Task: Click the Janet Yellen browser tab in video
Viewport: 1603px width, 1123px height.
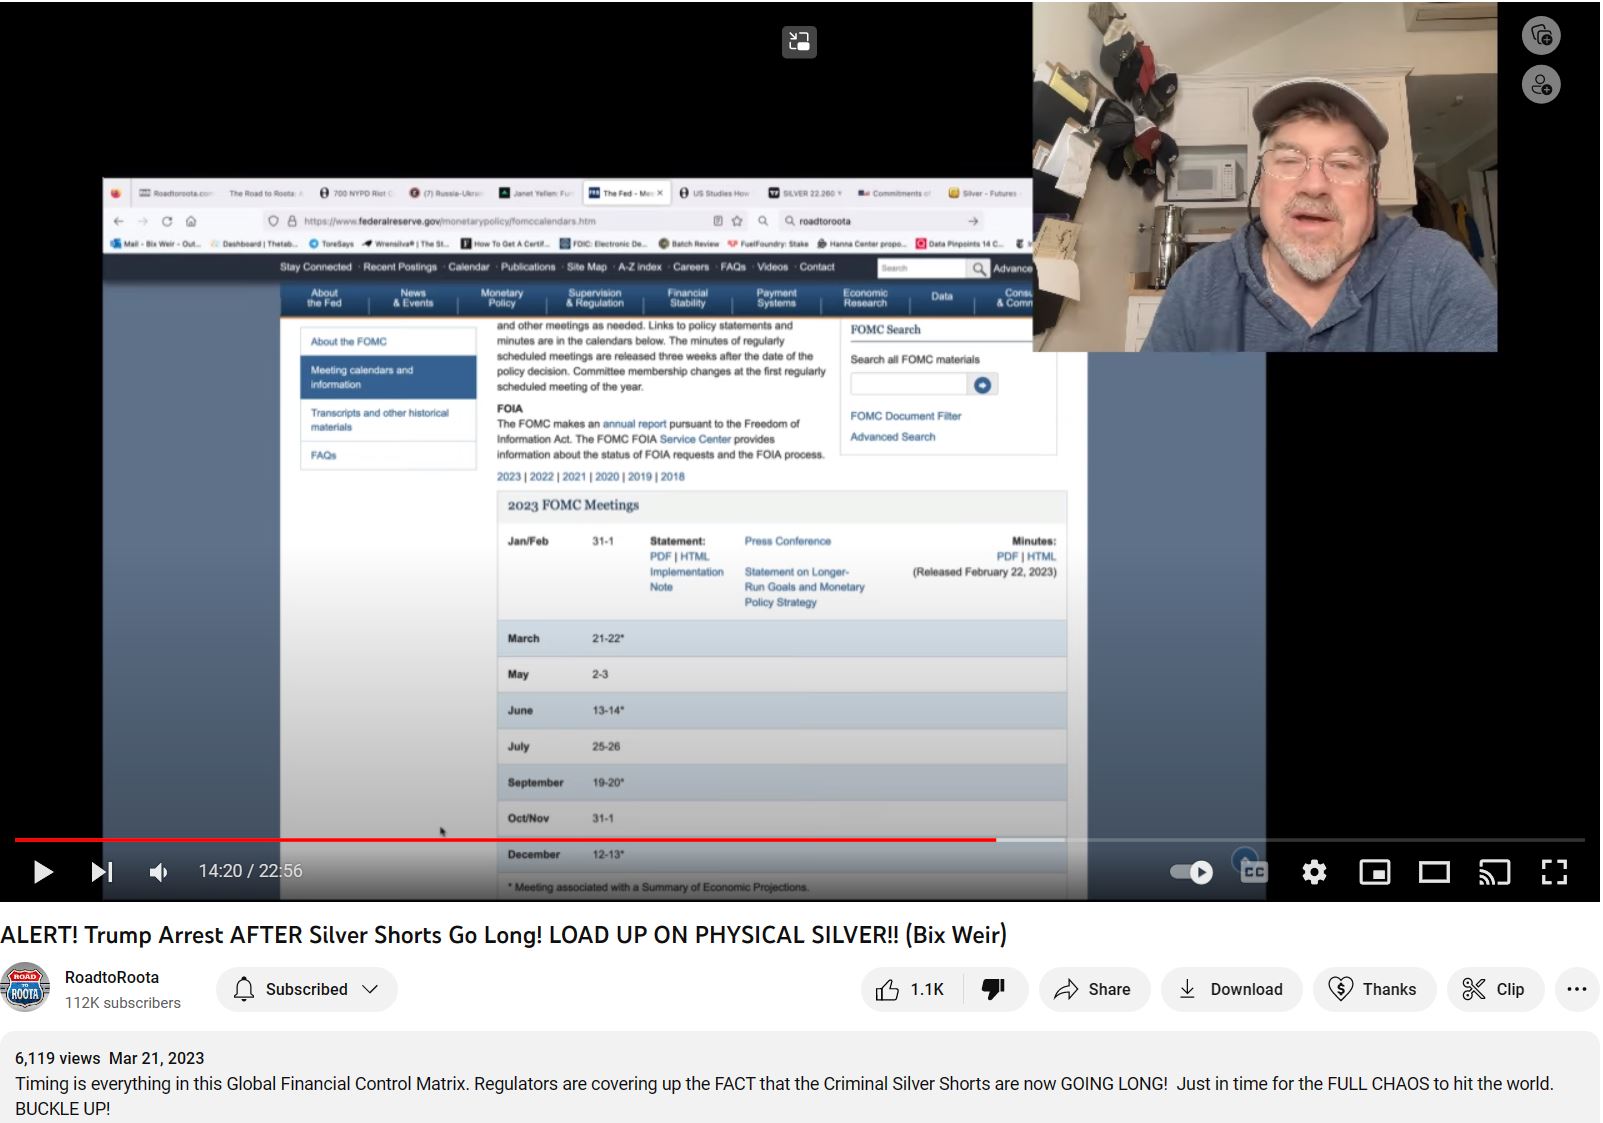Action: pyautogui.click(x=538, y=193)
